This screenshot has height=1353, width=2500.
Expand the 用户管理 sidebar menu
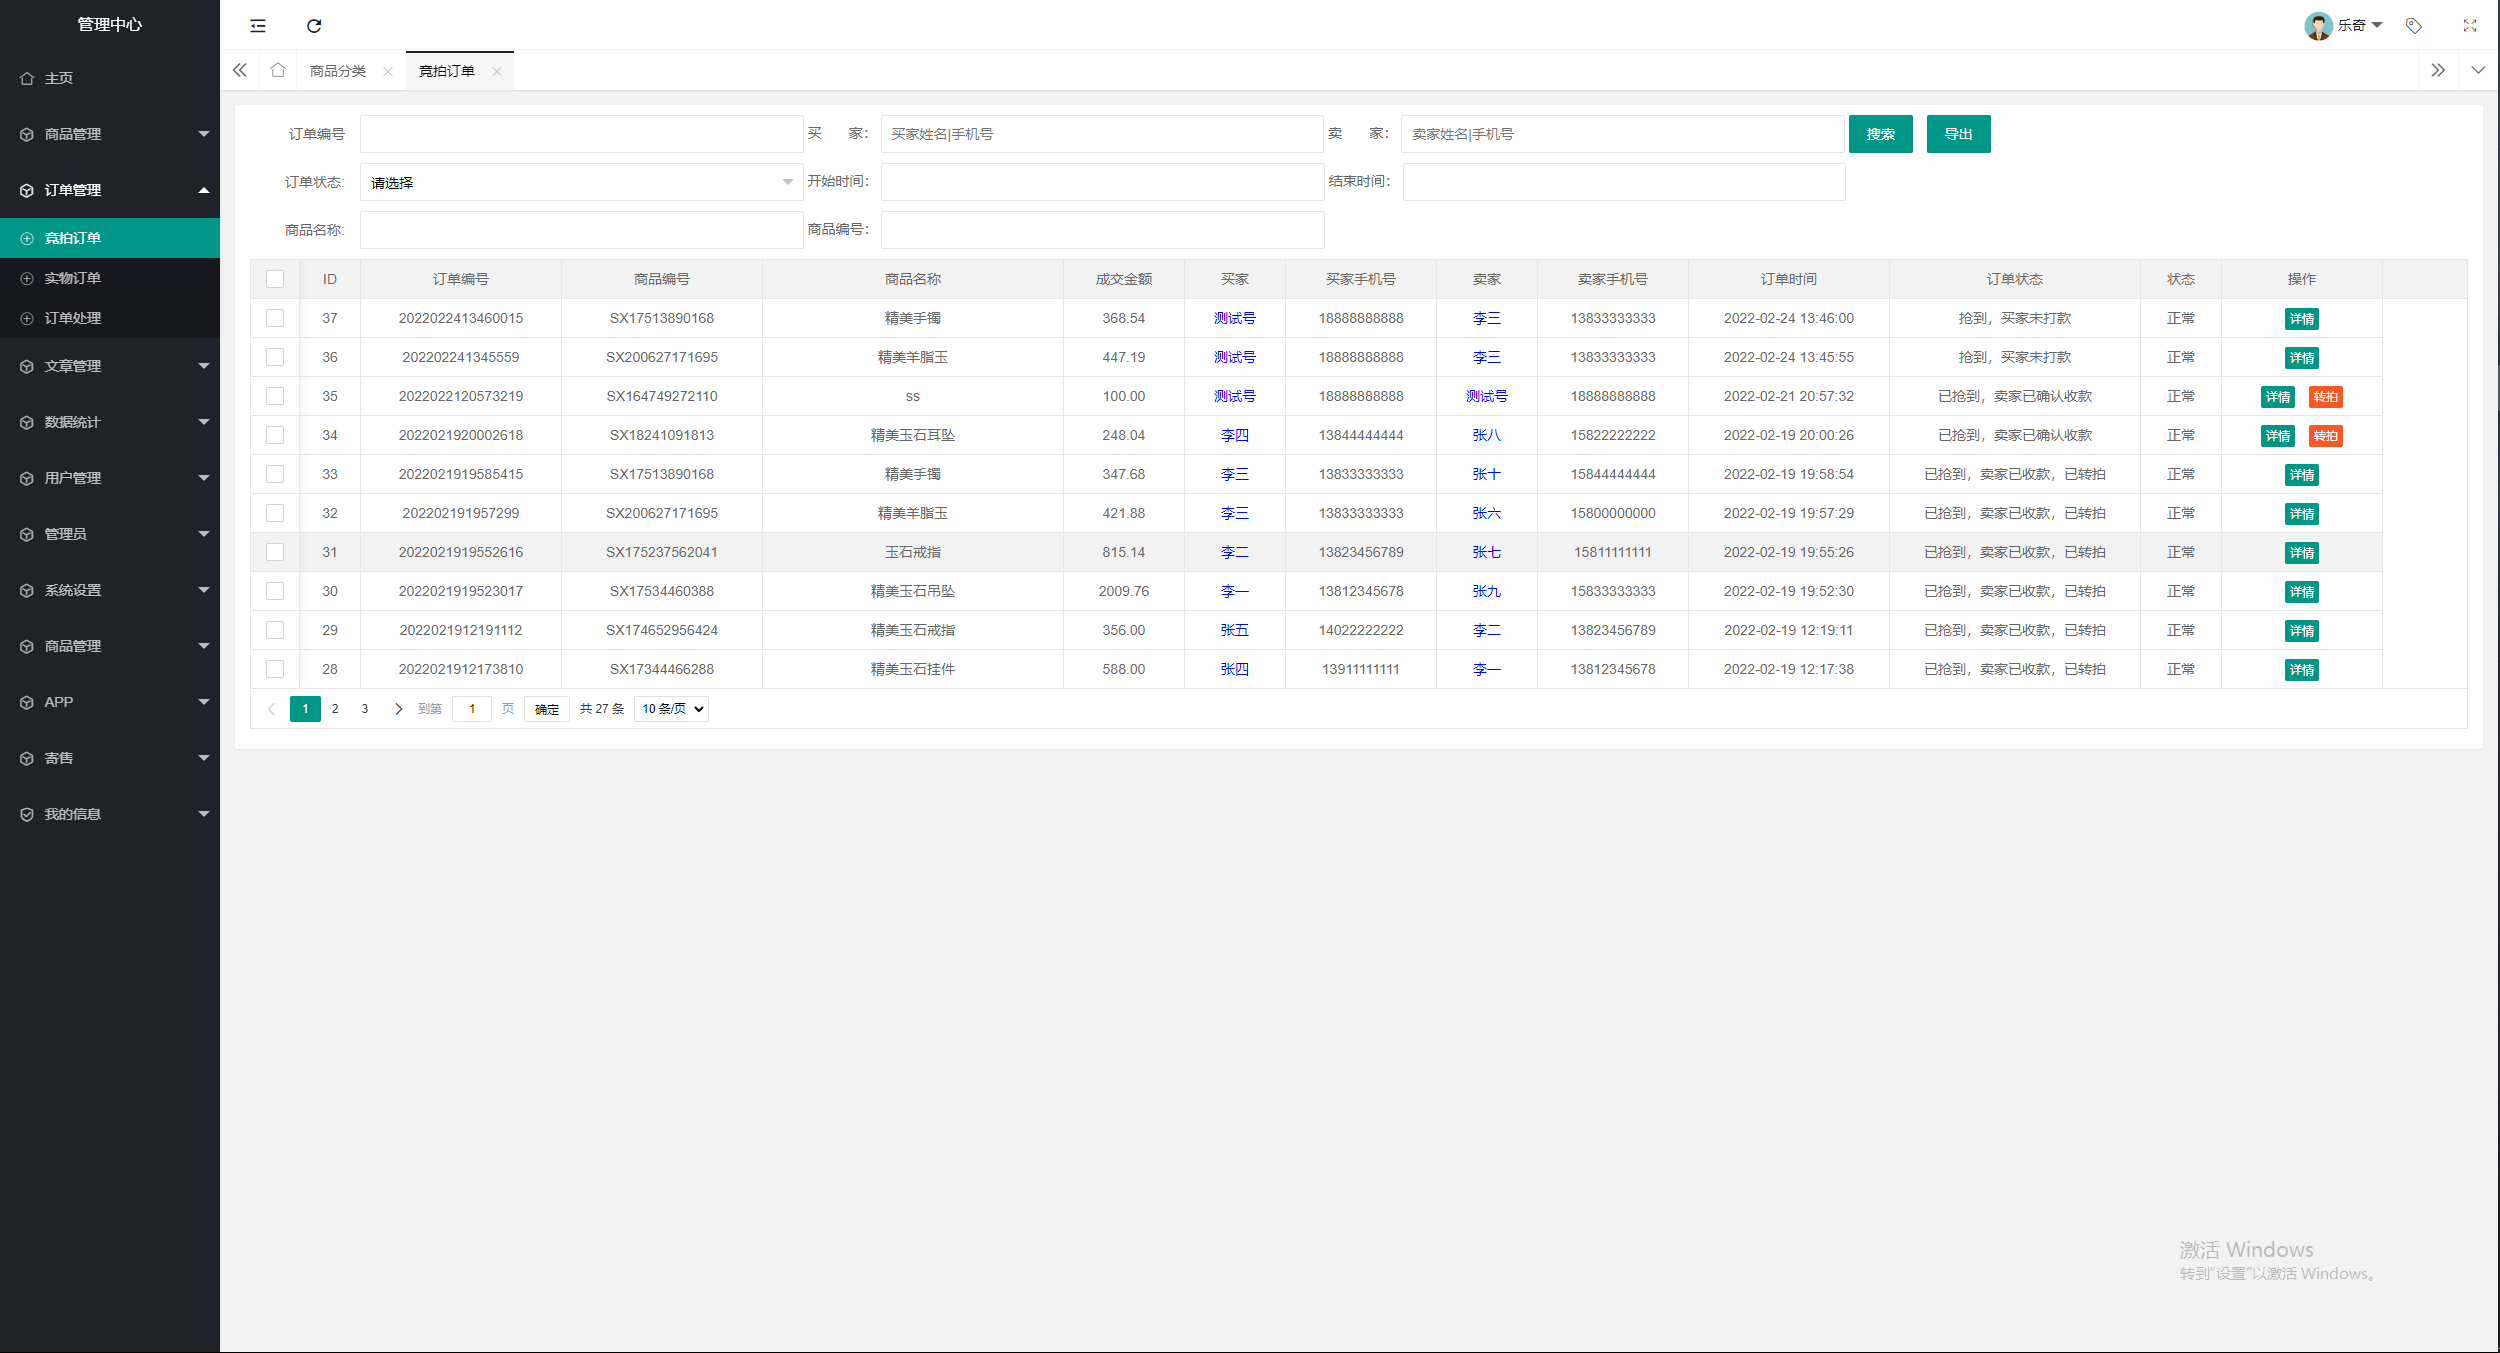tap(110, 478)
